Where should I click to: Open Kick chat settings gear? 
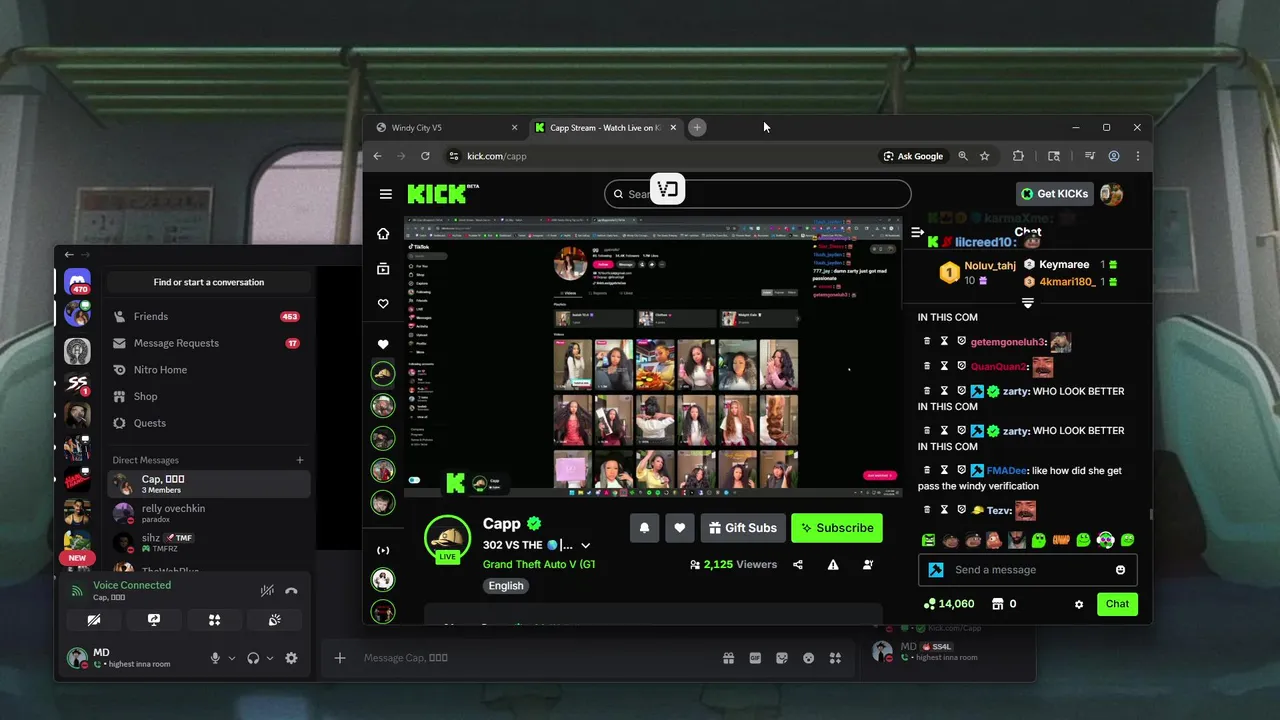click(1079, 604)
